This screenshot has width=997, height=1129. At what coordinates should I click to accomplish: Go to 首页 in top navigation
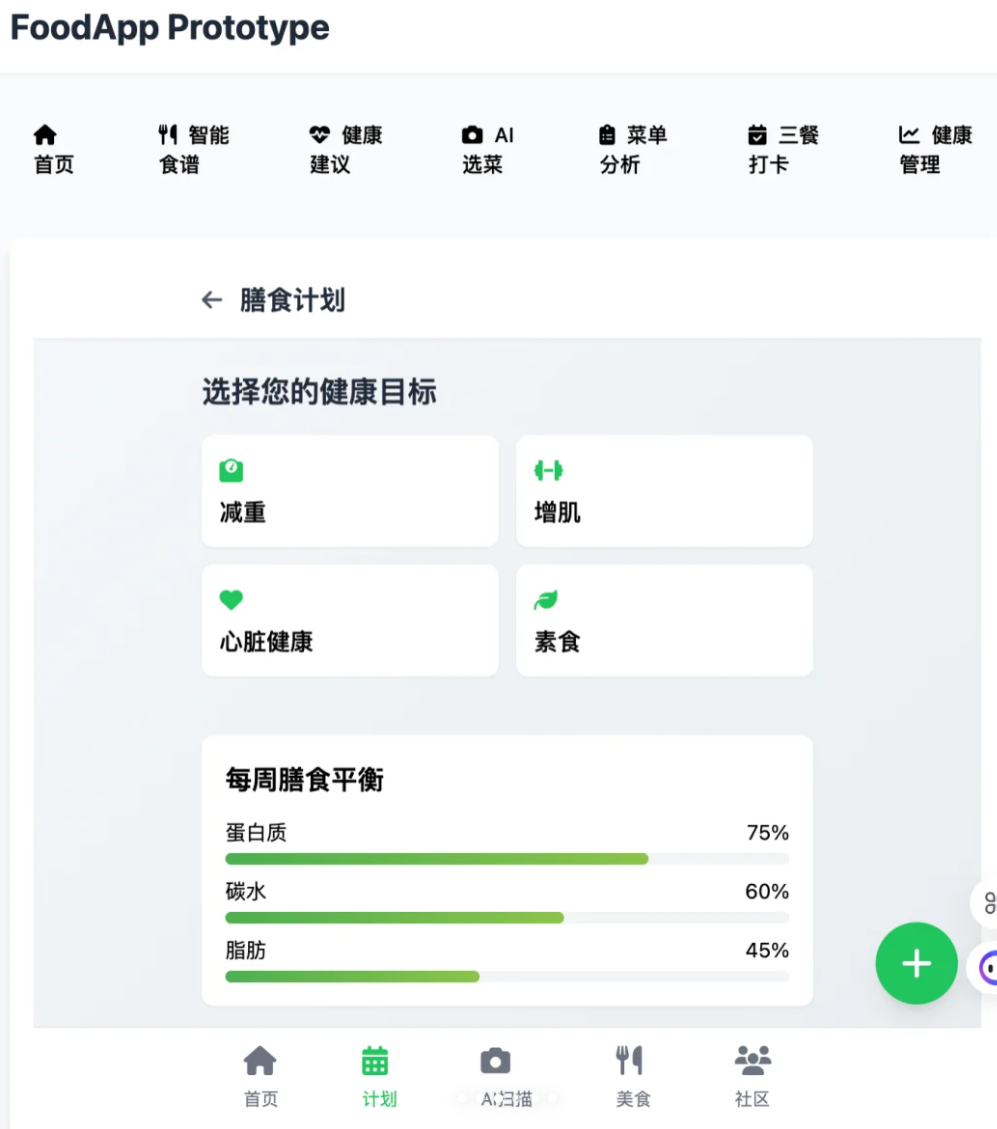(54, 150)
